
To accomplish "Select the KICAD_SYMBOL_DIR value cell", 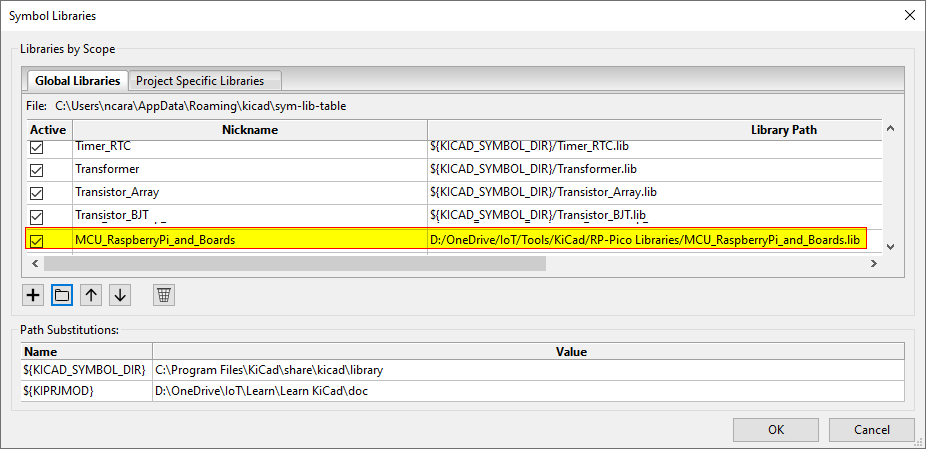I will tap(528, 370).
